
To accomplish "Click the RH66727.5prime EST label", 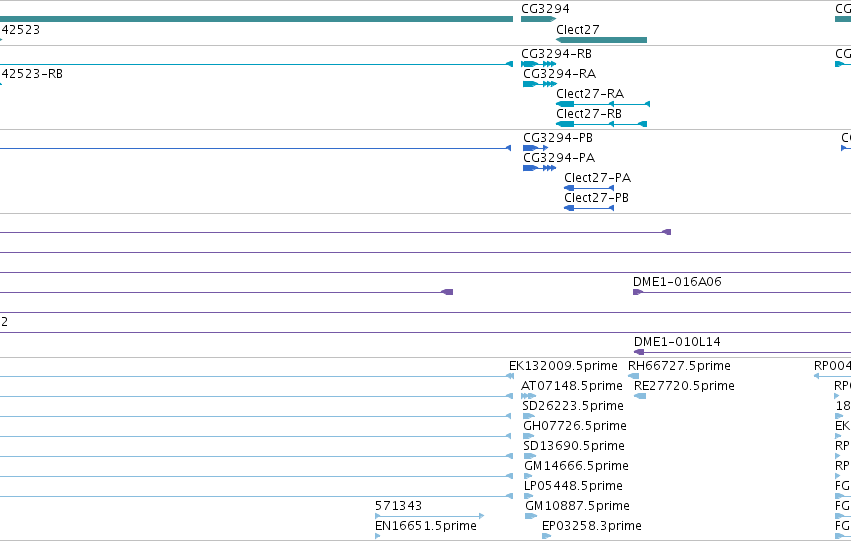I will click(679, 366).
